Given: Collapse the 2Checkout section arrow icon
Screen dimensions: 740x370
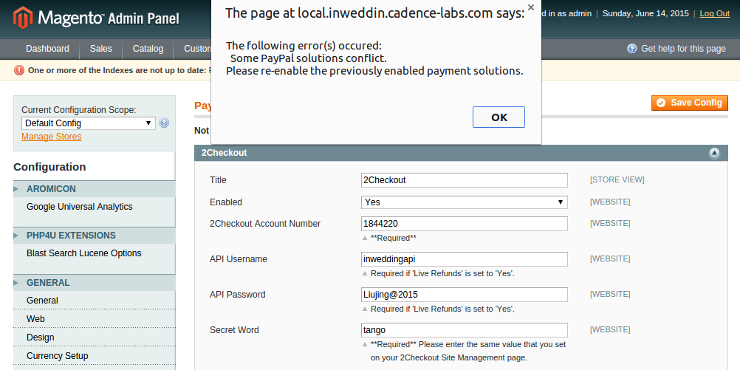Looking at the screenshot, I should pos(715,153).
